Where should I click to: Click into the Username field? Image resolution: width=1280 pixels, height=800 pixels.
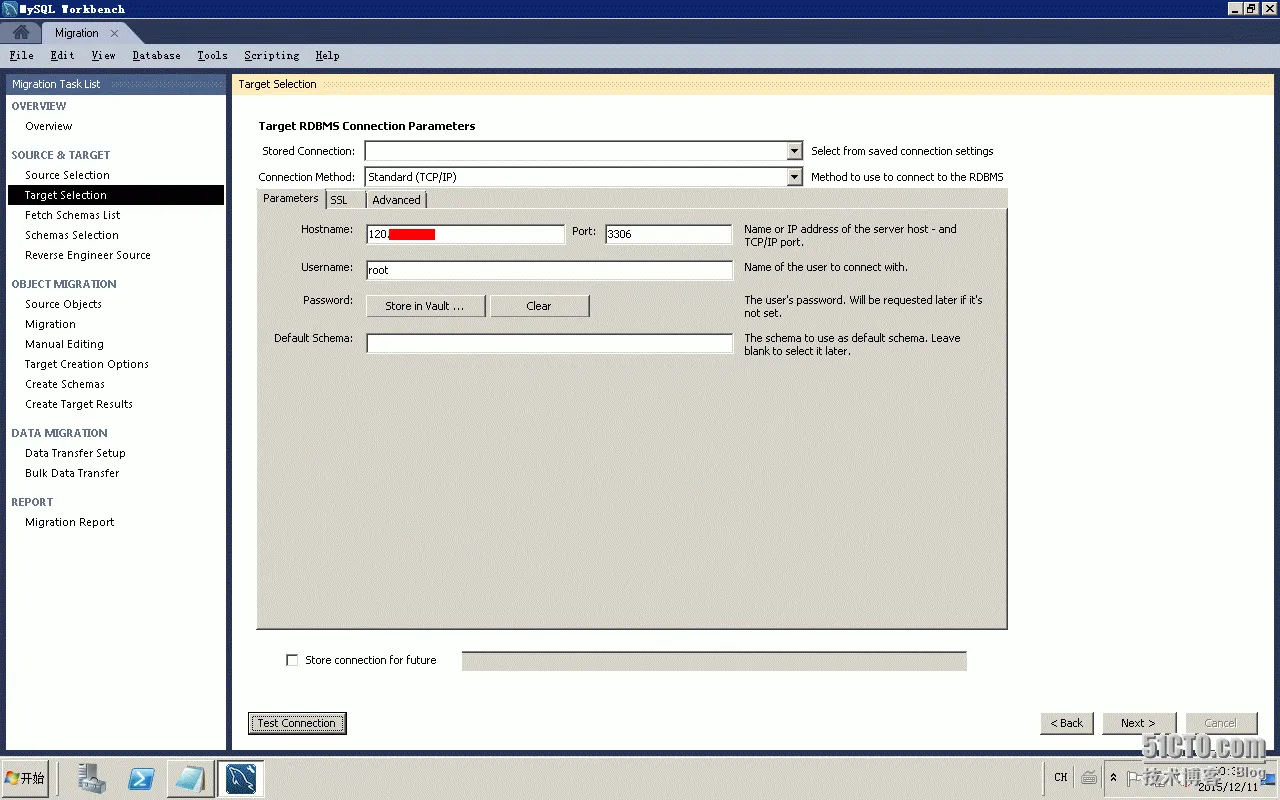[x=549, y=270]
